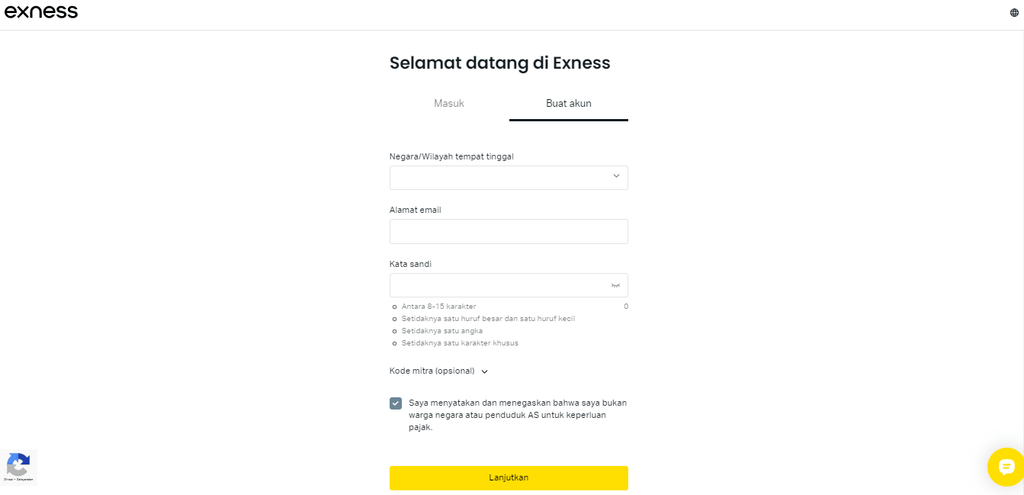Focus the Kata sandi password field
Image resolution: width=1024 pixels, height=495 pixels.
click(498, 285)
